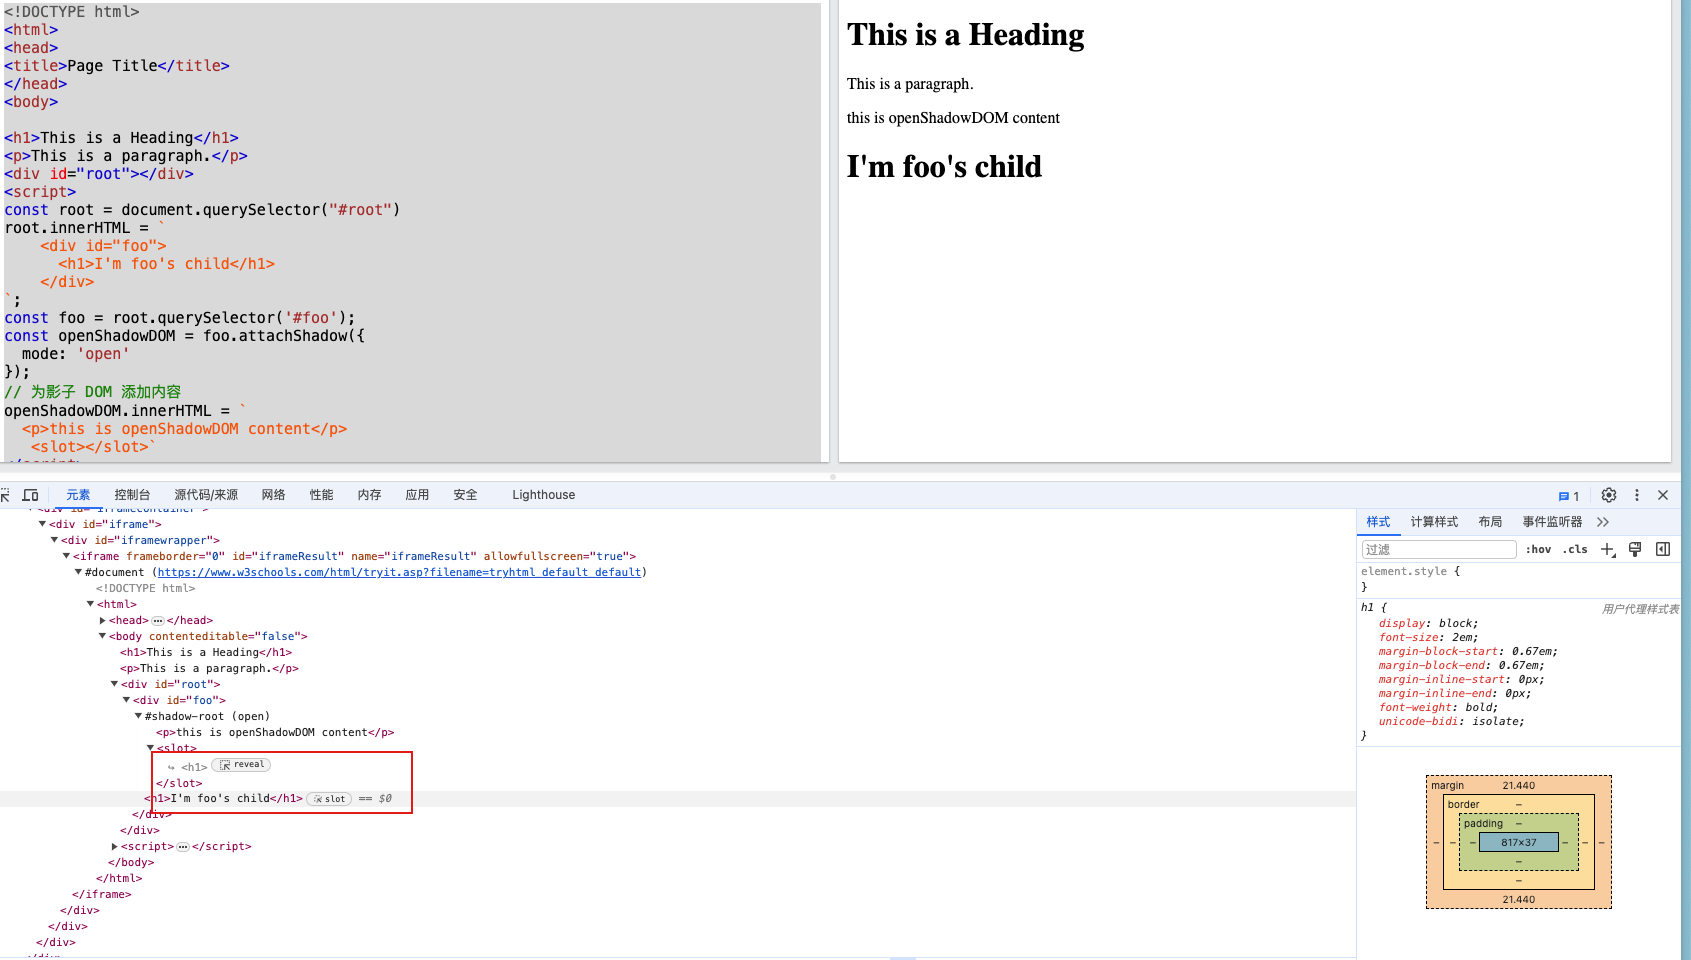This screenshot has height=960, width=1691.
Task: Click the foo.attachShadow code line
Action: tap(185, 336)
